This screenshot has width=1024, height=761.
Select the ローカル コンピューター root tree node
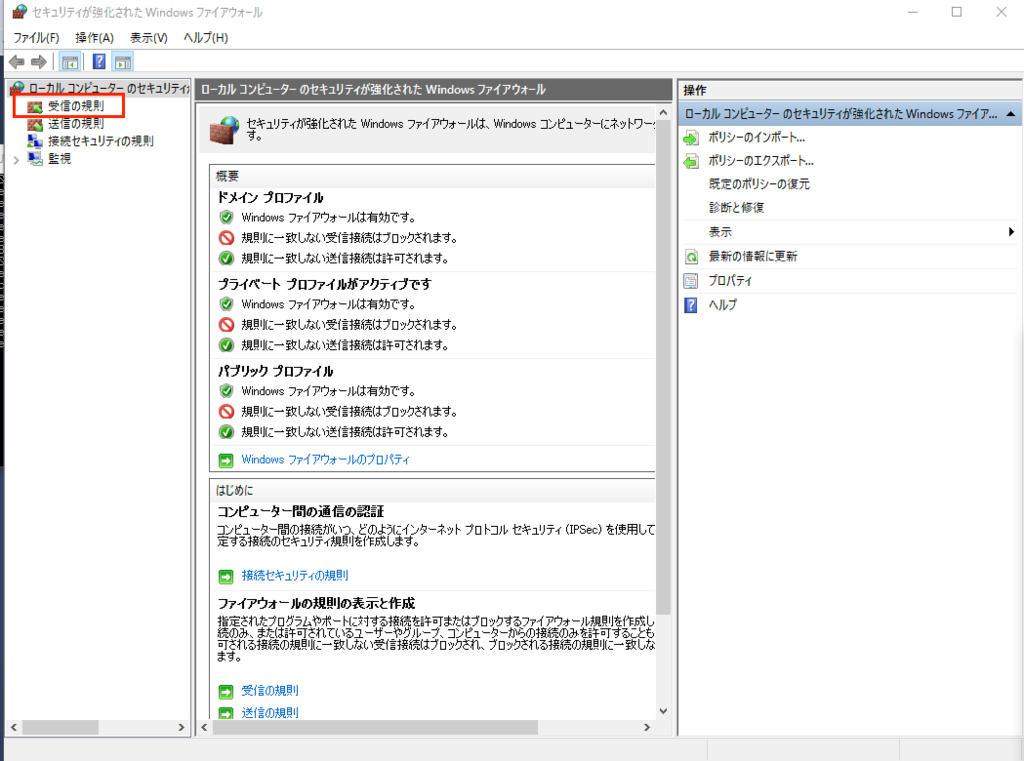108,88
